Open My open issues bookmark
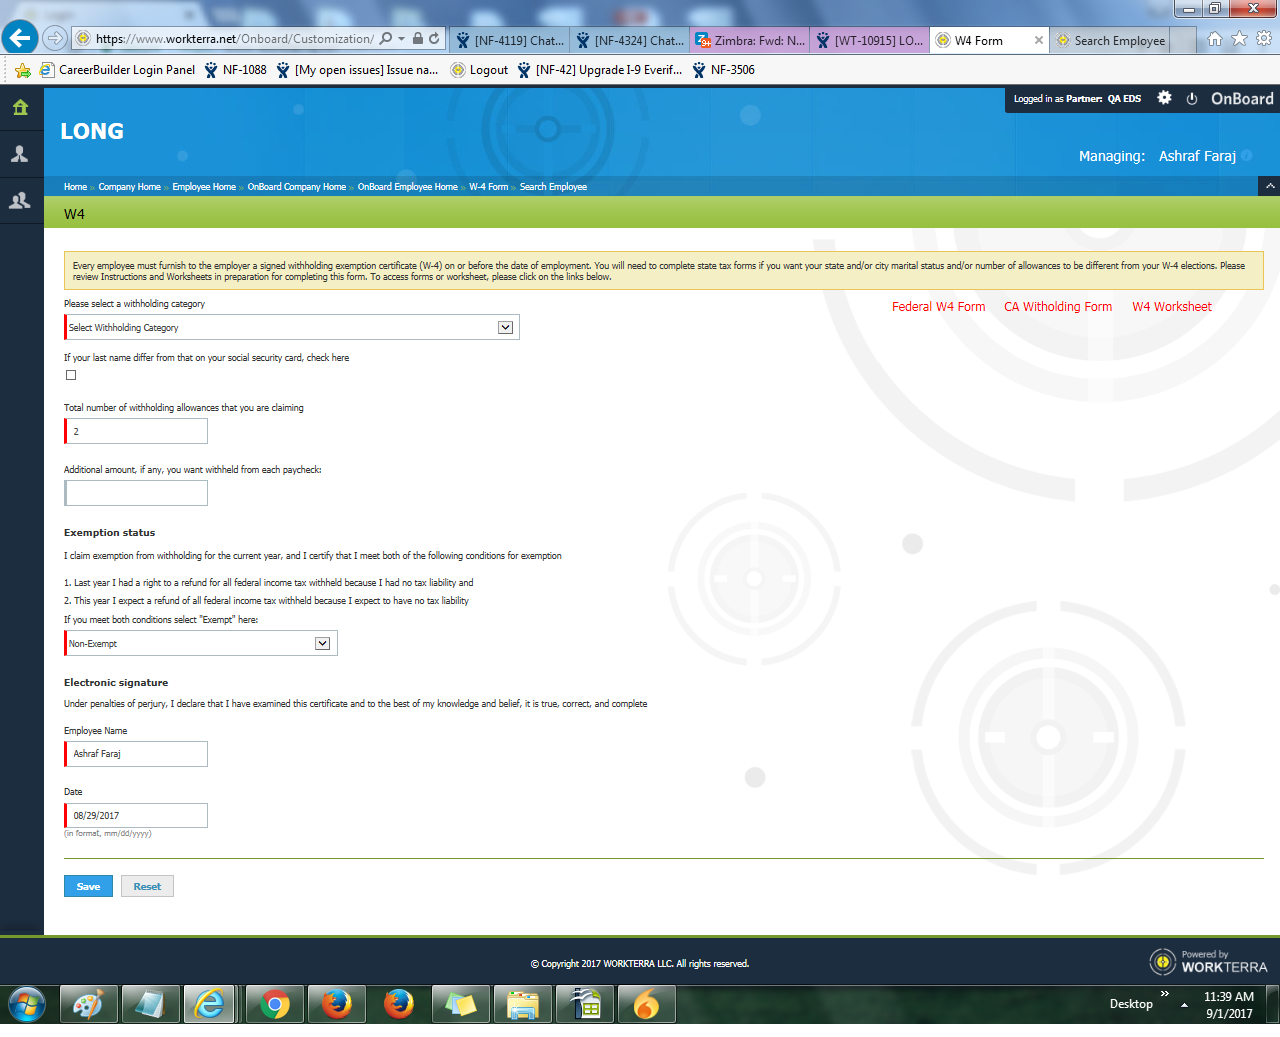The height and width of the screenshot is (1037, 1280). [357, 70]
